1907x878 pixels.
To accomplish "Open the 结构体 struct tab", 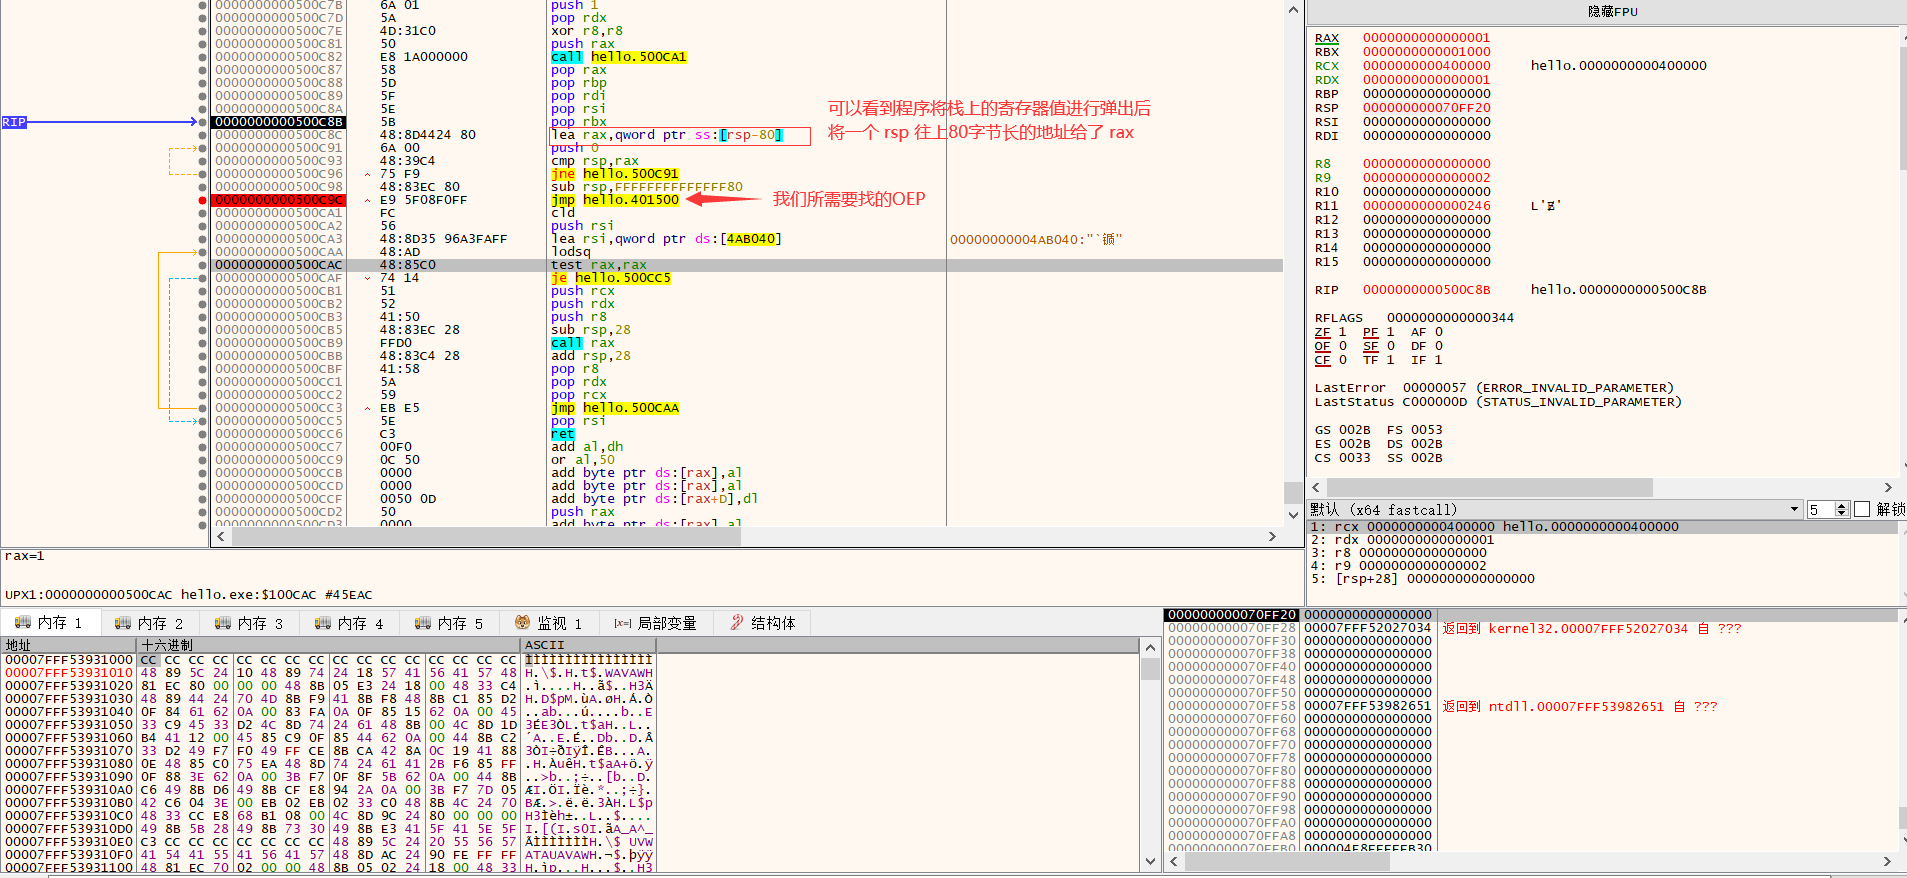I will point(764,623).
